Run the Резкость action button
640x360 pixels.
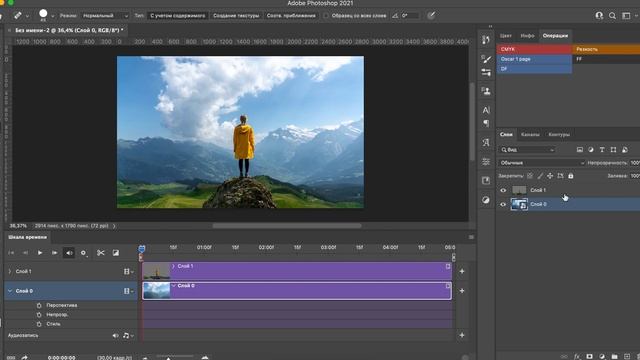pyautogui.click(x=606, y=49)
